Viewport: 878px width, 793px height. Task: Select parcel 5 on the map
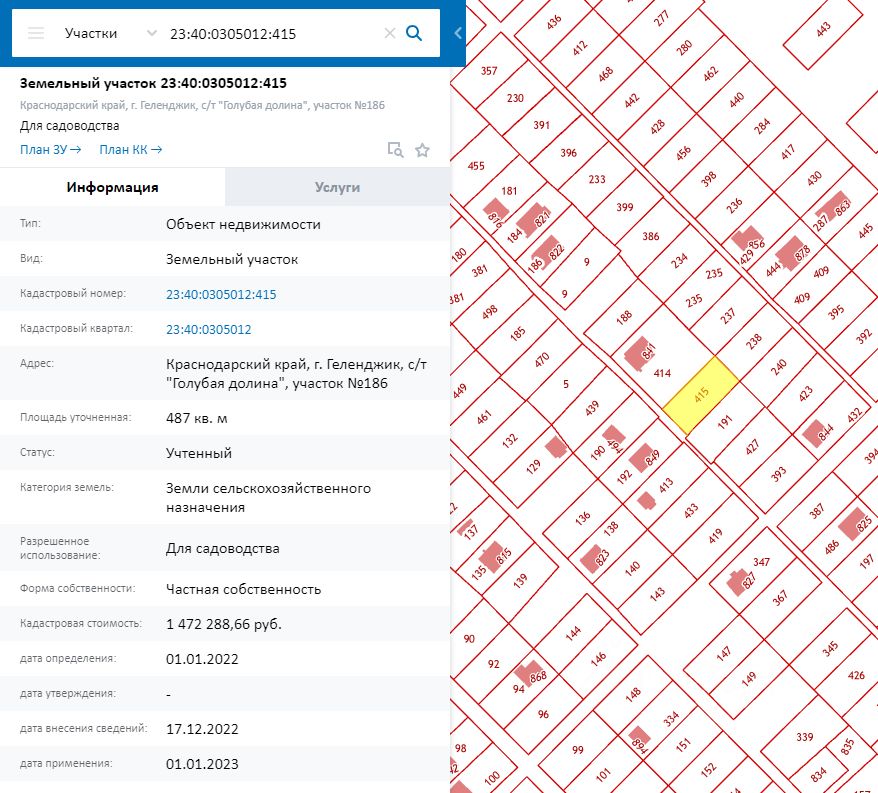[x=566, y=384]
